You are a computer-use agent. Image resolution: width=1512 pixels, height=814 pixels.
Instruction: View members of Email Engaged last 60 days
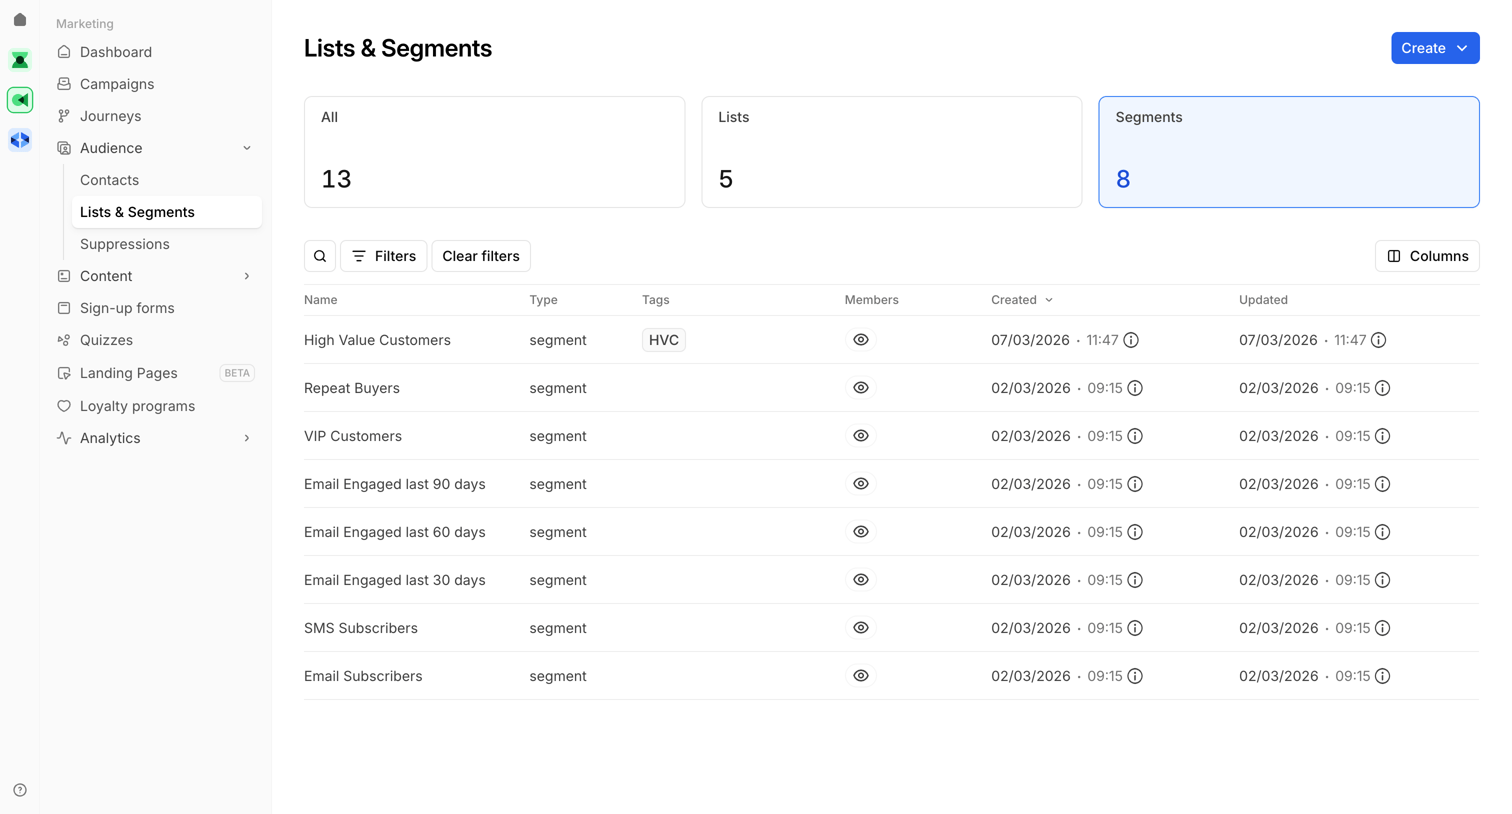pos(861,532)
